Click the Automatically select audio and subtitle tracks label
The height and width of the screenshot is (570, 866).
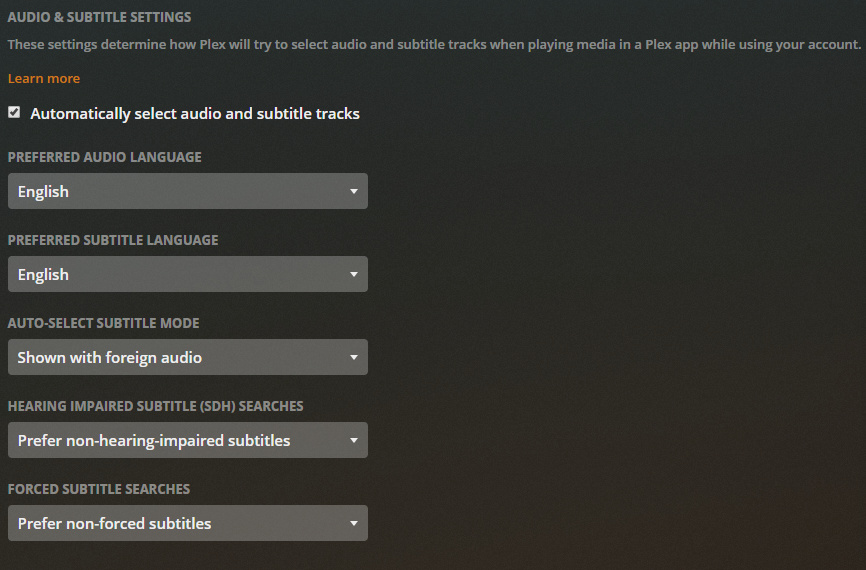[195, 114]
